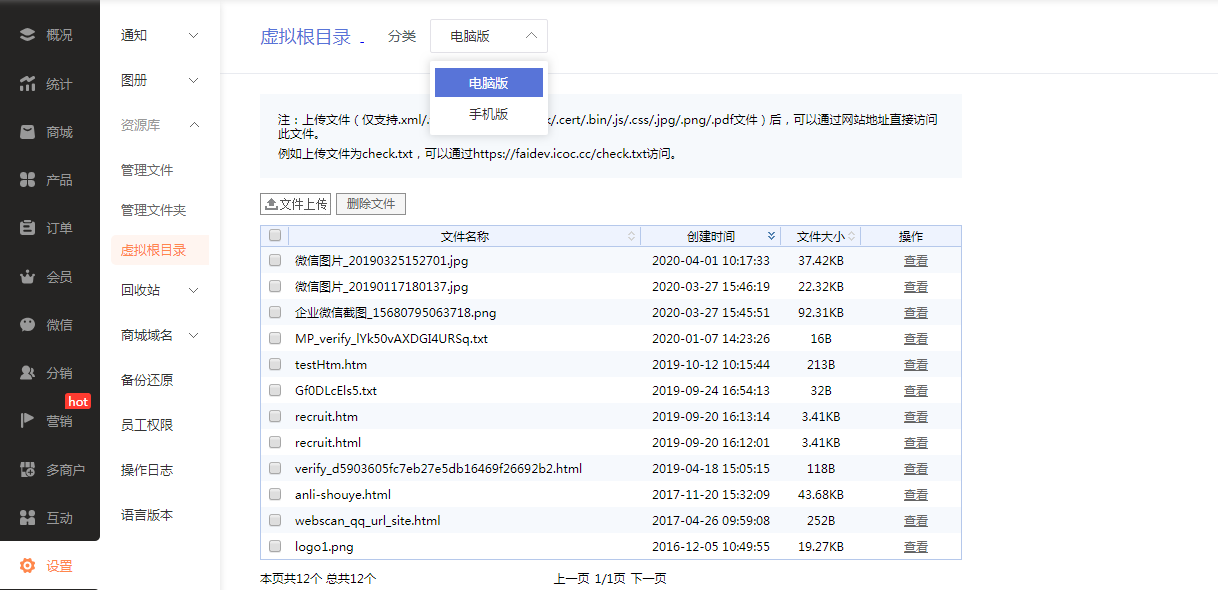This screenshot has height=590, width=1218.
Task: Check the box for recruit.html
Action: 275,442
